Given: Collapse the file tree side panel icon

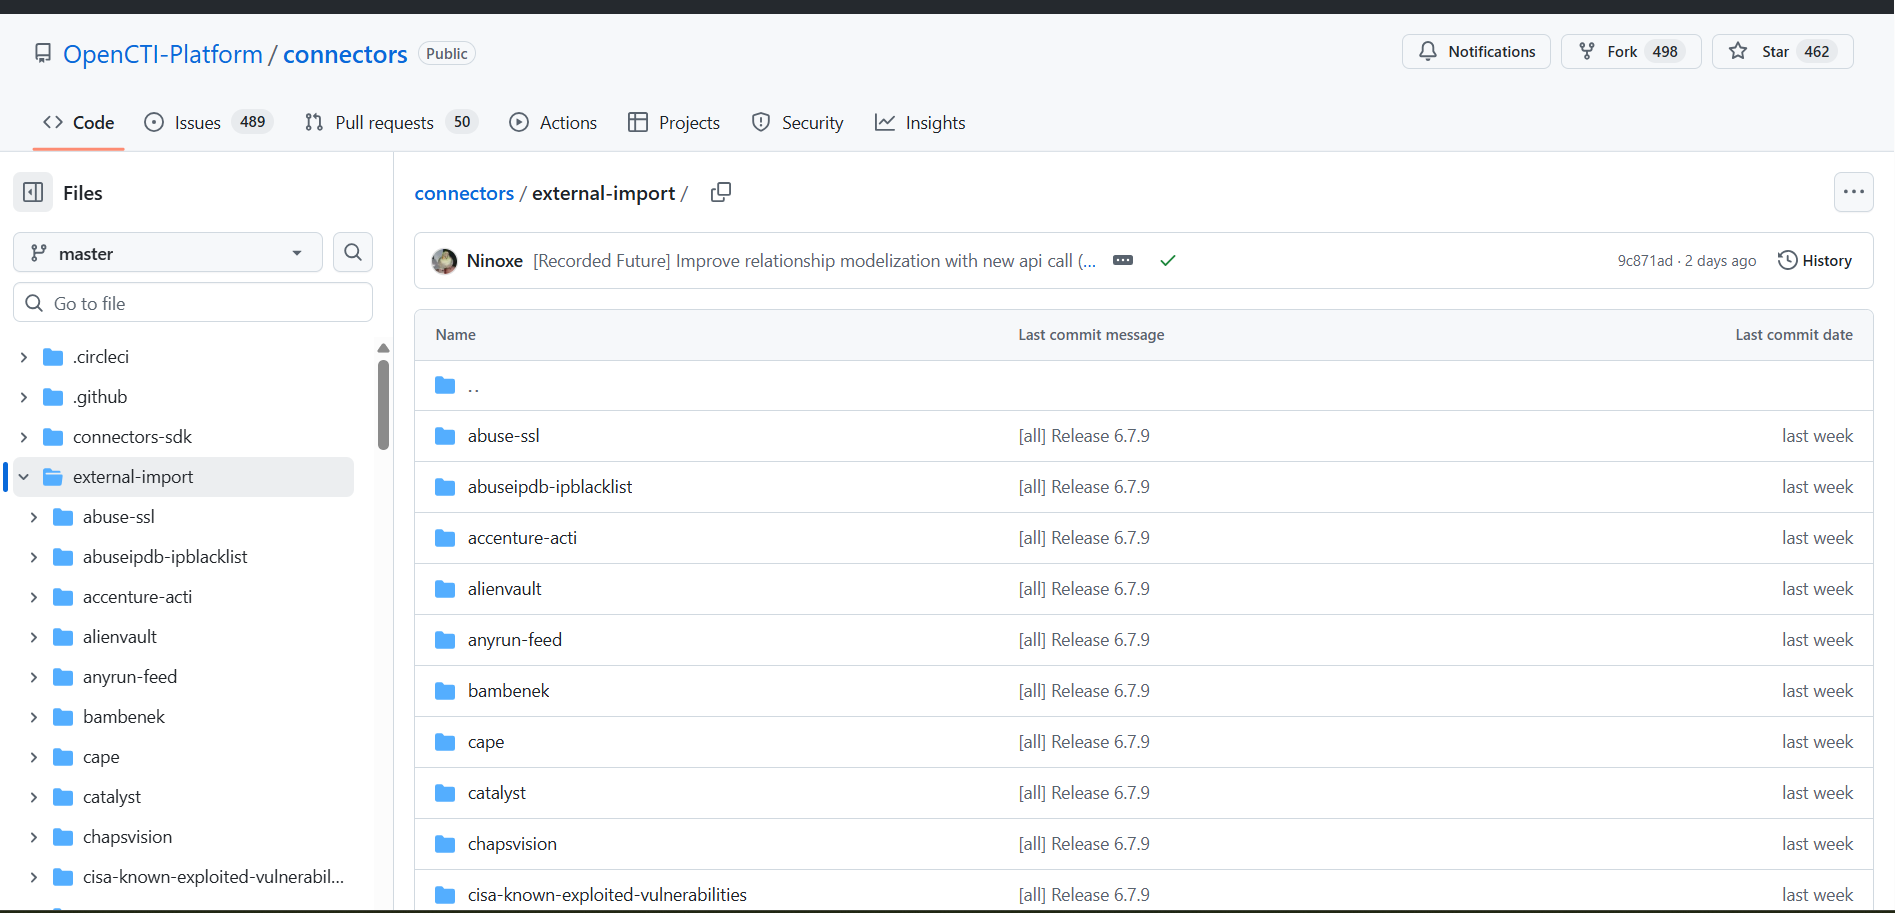Looking at the screenshot, I should [x=33, y=192].
